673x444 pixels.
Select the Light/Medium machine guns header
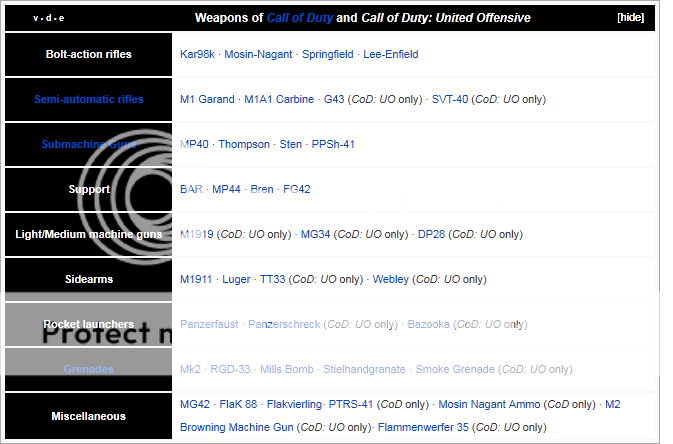coord(89,234)
